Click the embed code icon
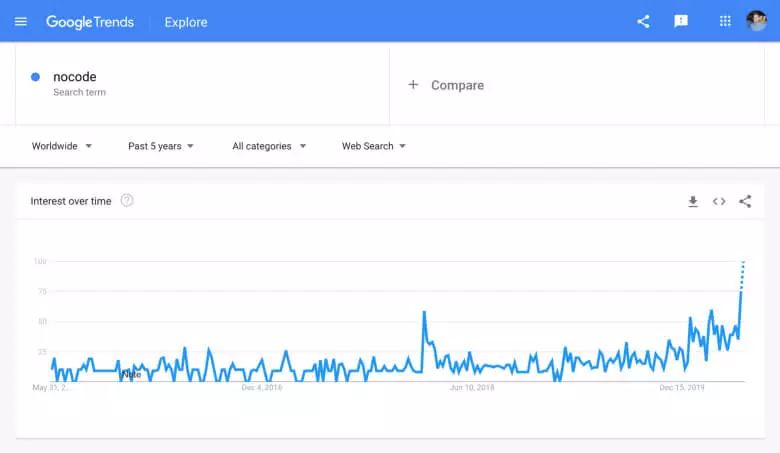 (x=719, y=201)
